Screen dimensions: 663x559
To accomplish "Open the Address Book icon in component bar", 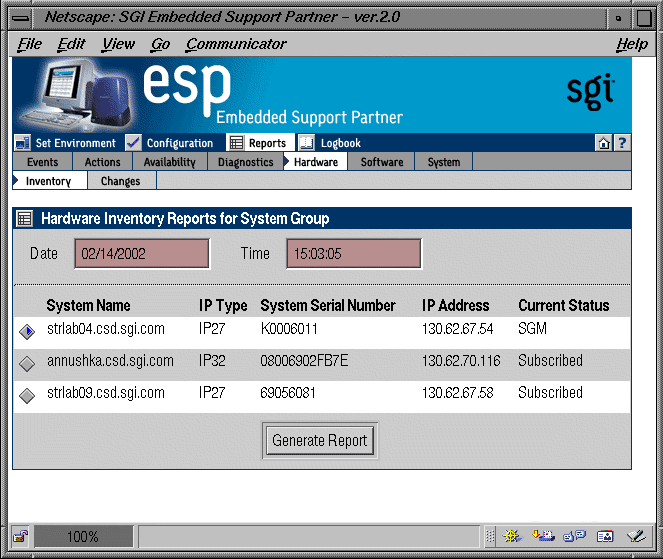I will tap(604, 536).
